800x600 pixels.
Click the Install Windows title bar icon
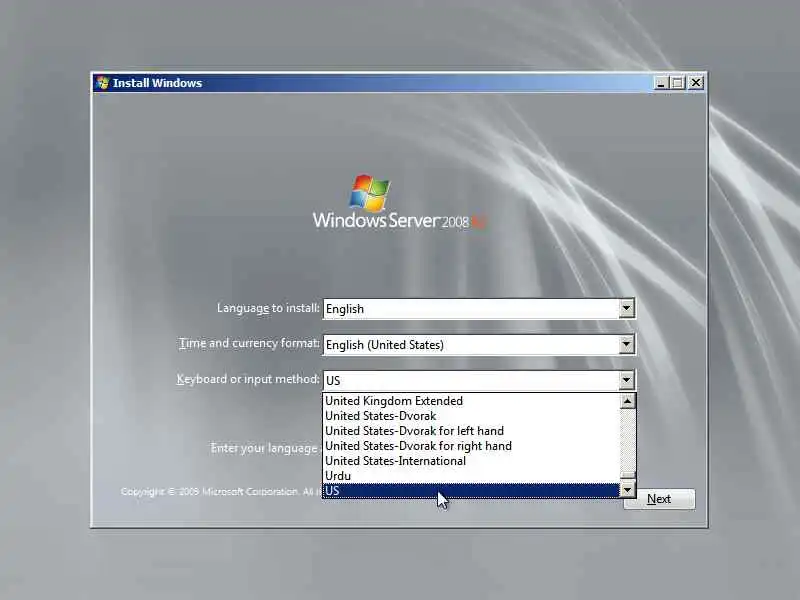[x=103, y=83]
